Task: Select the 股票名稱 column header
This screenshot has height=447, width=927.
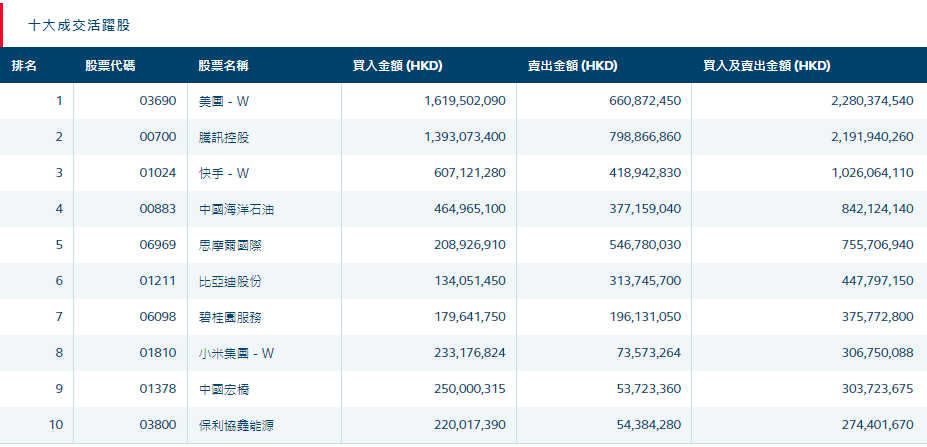Action: (x=223, y=66)
